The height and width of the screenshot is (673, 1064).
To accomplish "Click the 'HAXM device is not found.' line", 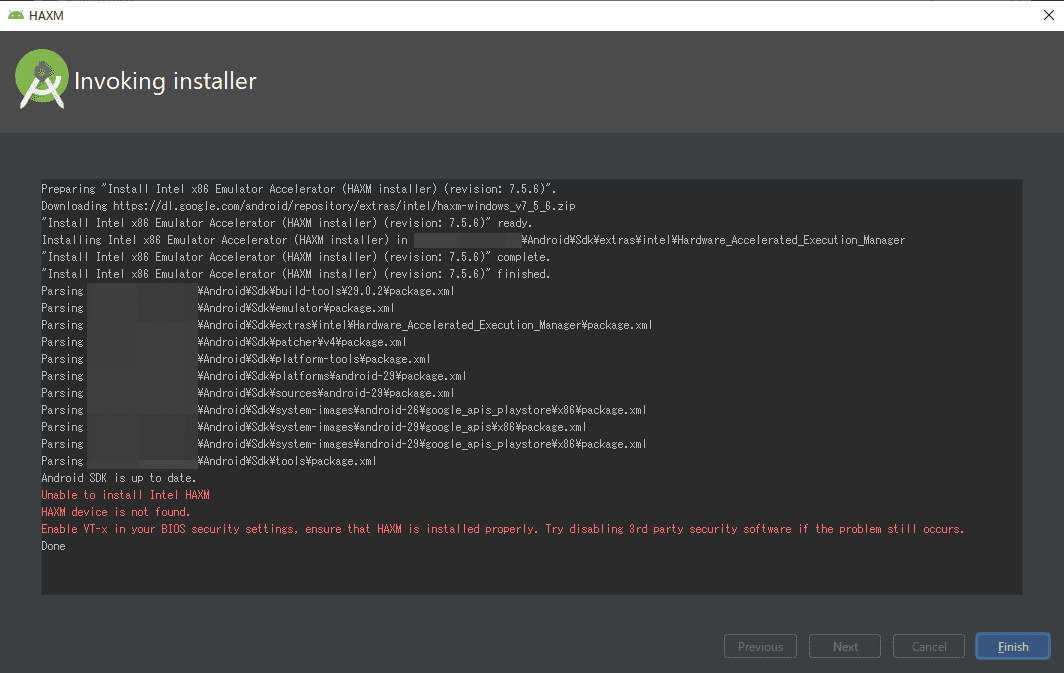I will 115,512.
